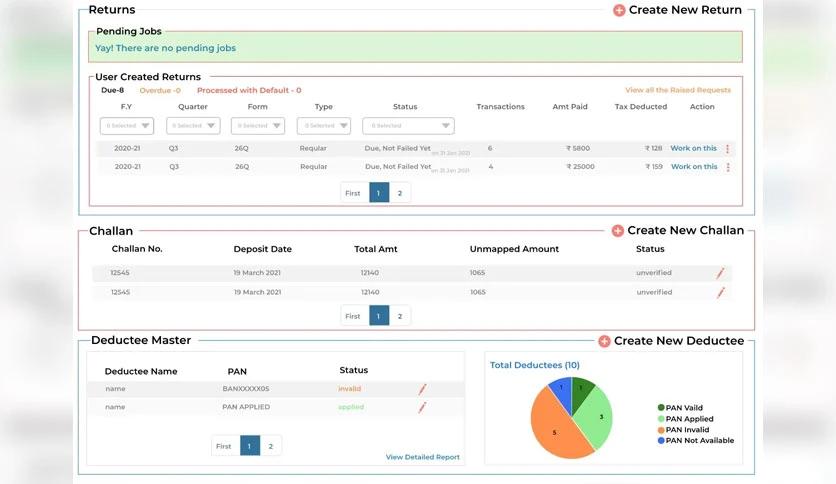Click Work on this for the ₹25000 return
This screenshot has width=836, height=484.
pyautogui.click(x=694, y=166)
